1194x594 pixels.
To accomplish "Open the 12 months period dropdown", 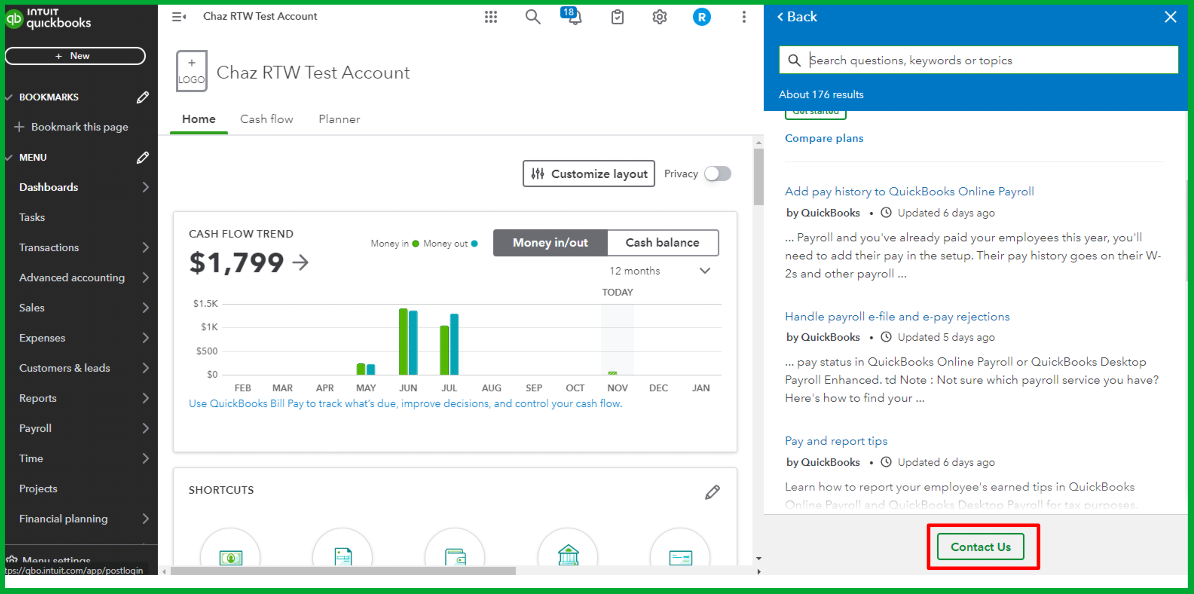I will 659,271.
